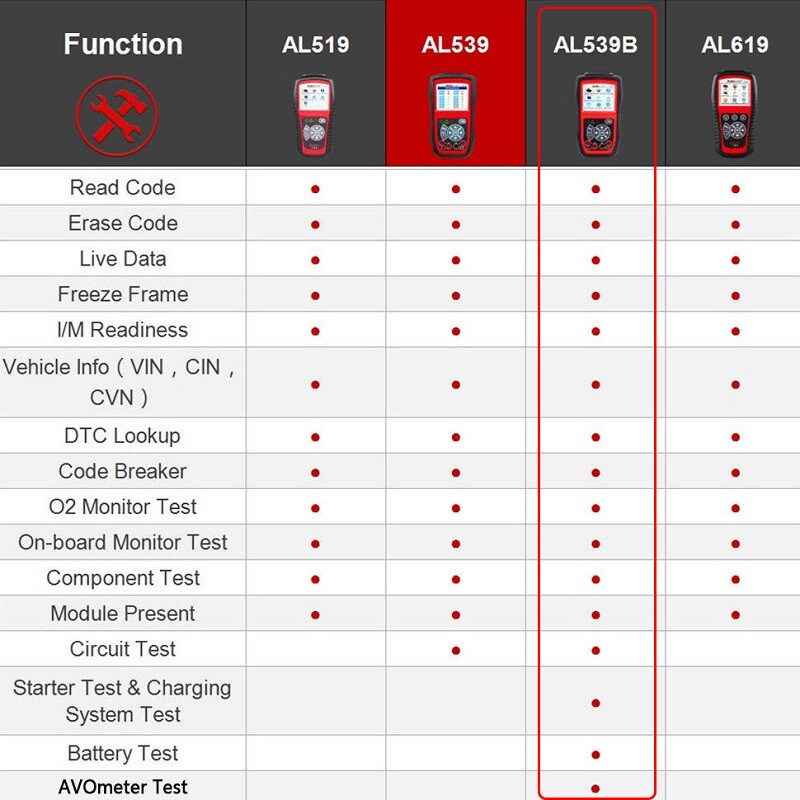This screenshot has width=800, height=800.
Task: Select the AL519 scanner device image
Action: pos(315,115)
